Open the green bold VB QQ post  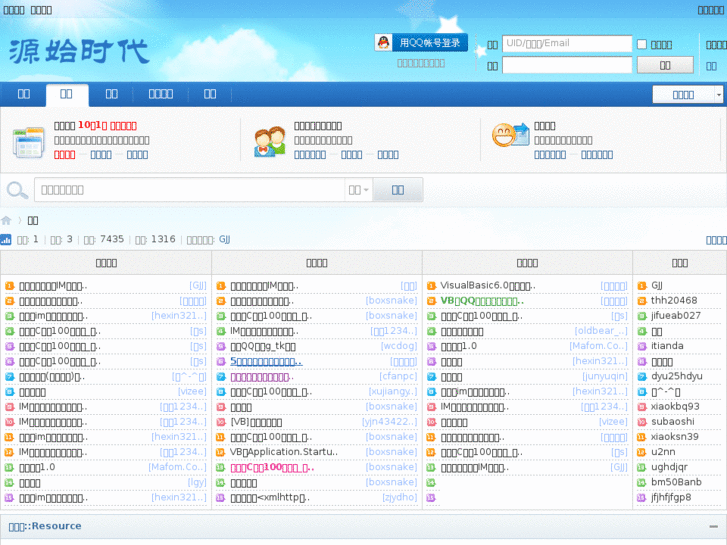pos(482,301)
